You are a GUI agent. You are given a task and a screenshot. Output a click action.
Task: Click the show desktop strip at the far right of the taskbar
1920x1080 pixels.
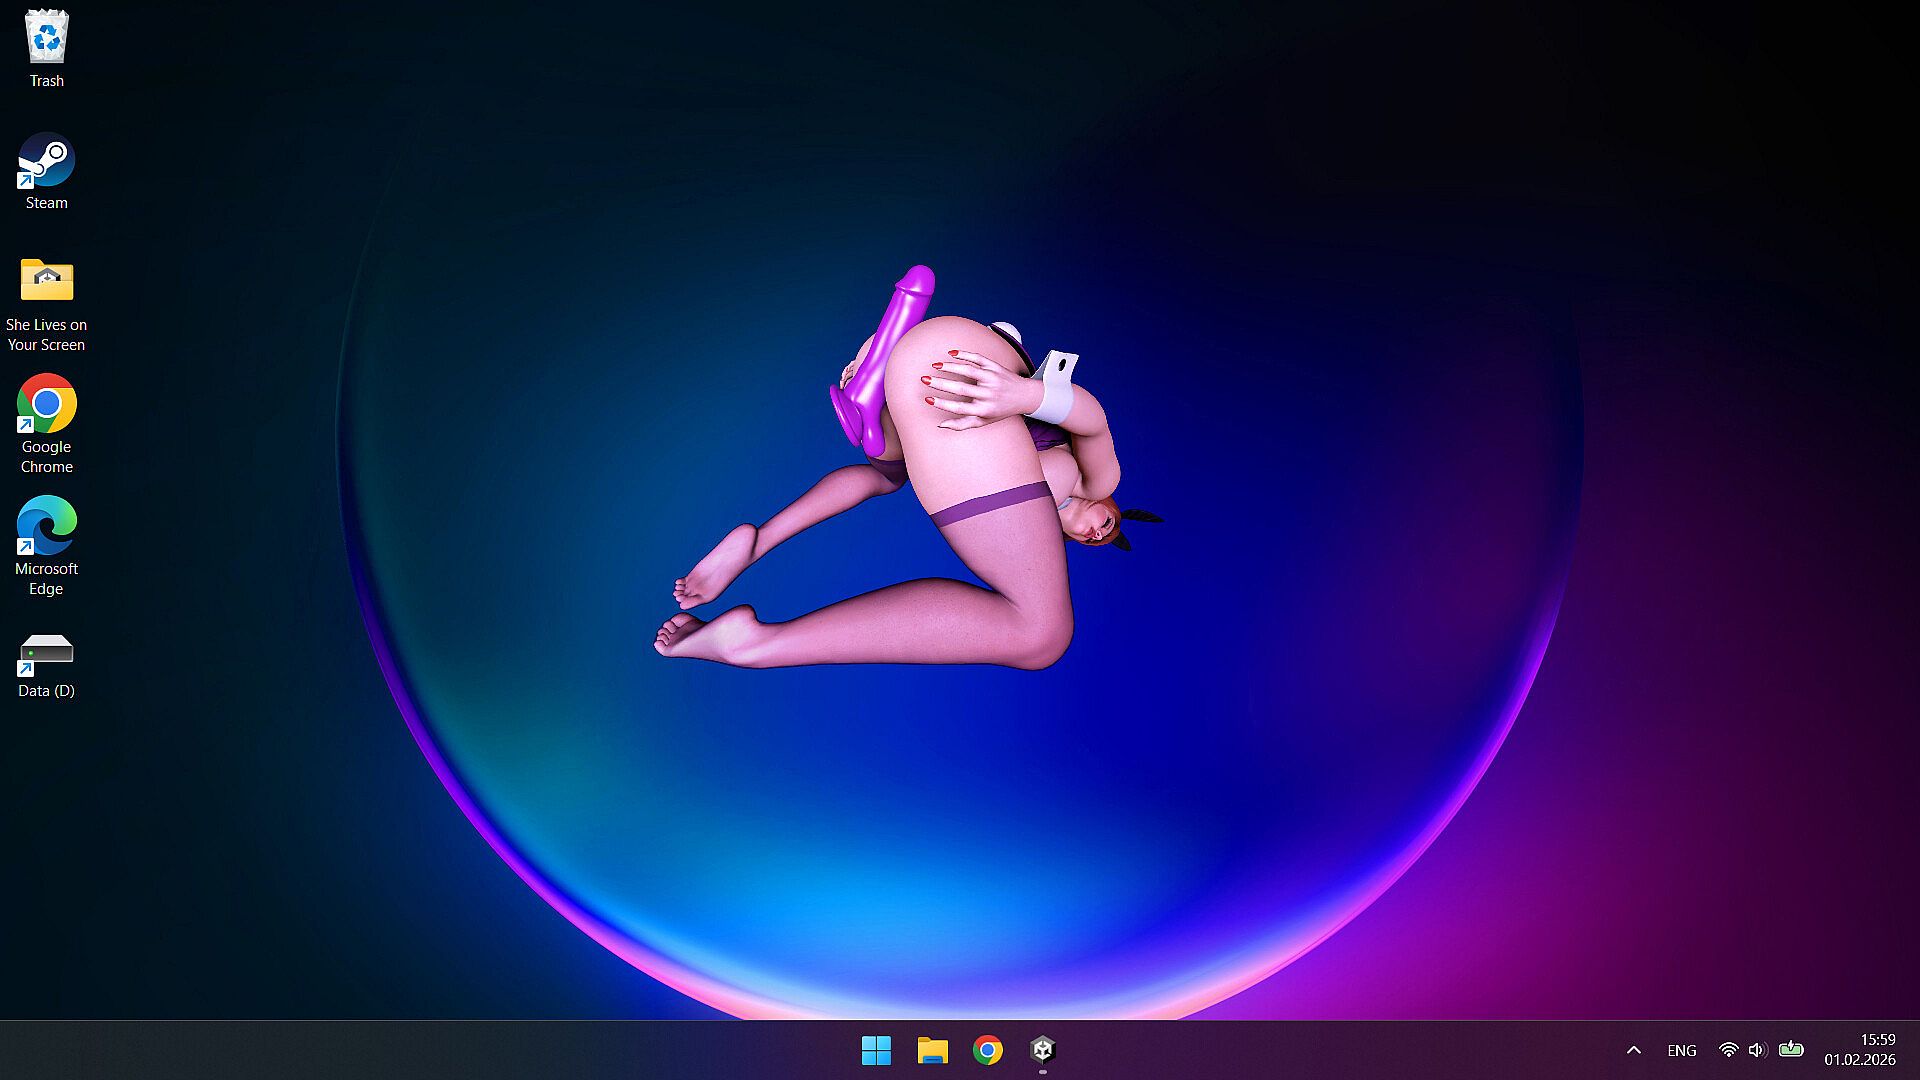1915,1050
